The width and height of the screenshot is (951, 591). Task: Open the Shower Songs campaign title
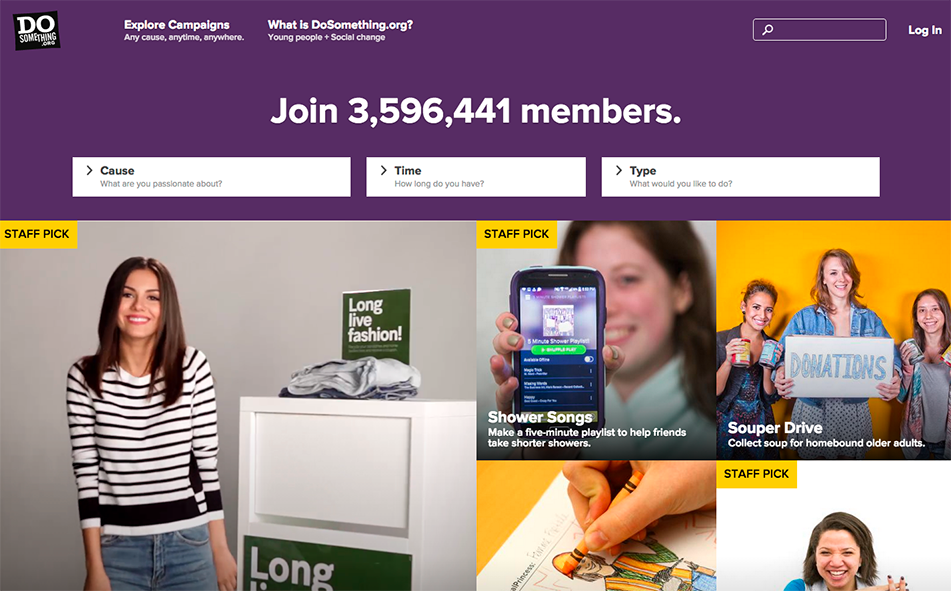point(540,417)
